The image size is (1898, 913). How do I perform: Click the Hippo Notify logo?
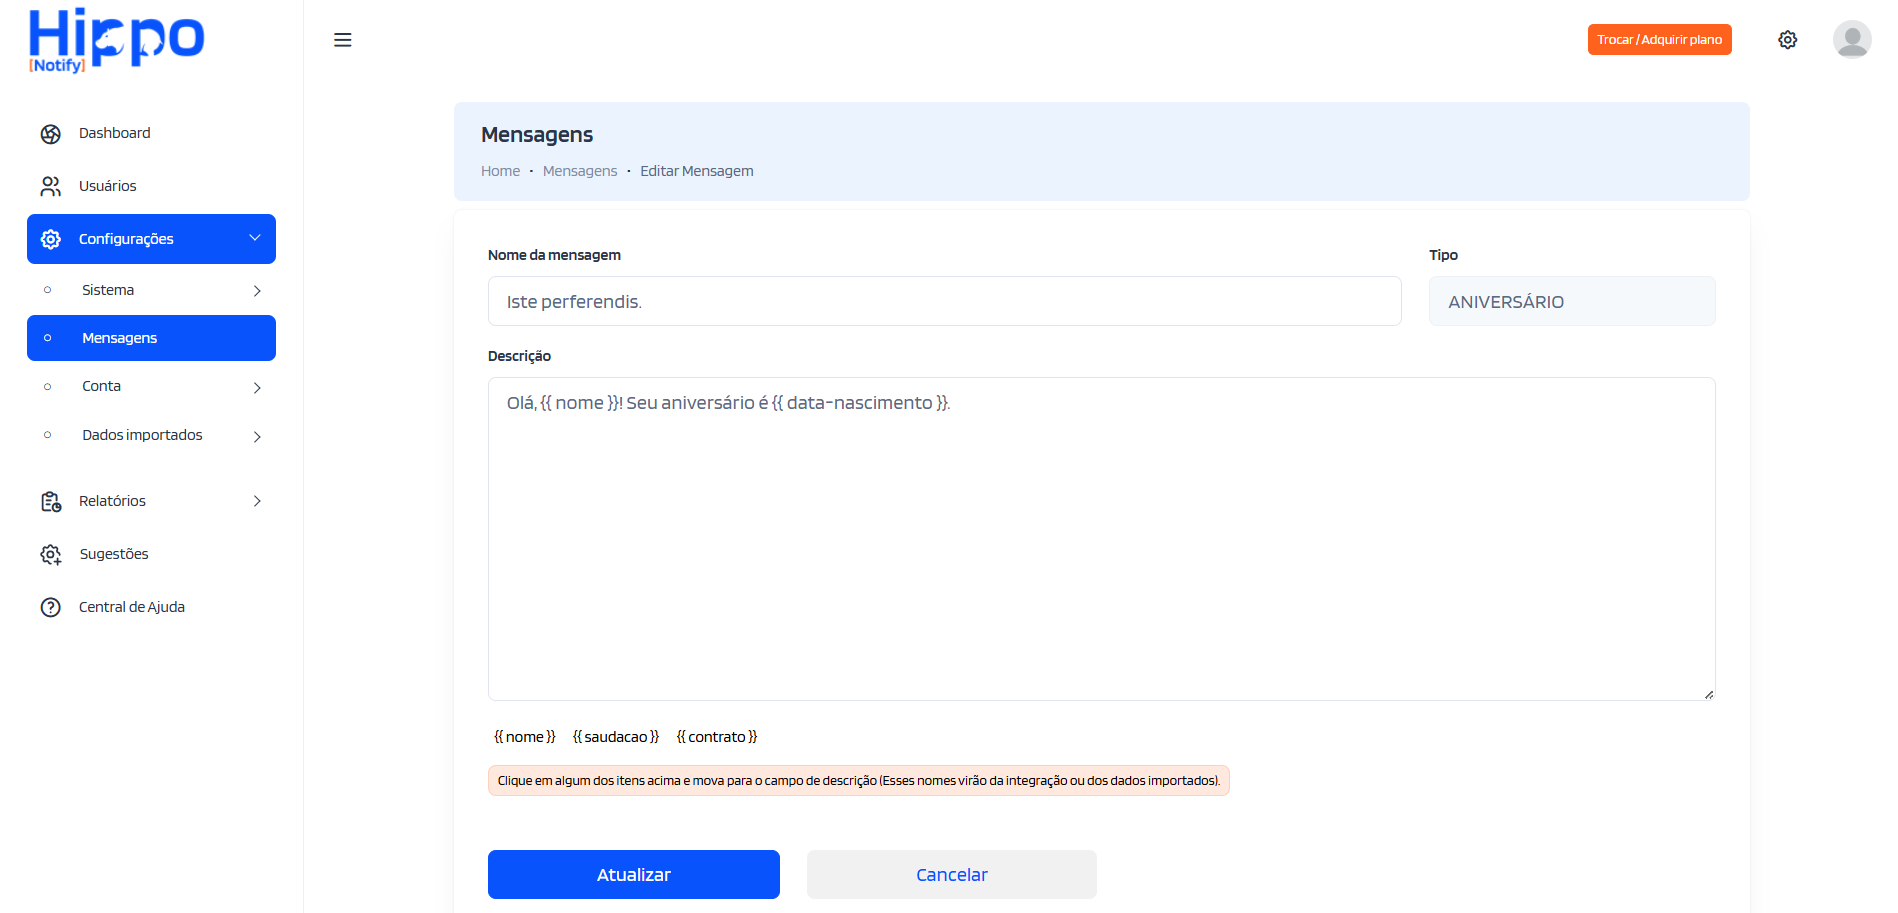116,40
